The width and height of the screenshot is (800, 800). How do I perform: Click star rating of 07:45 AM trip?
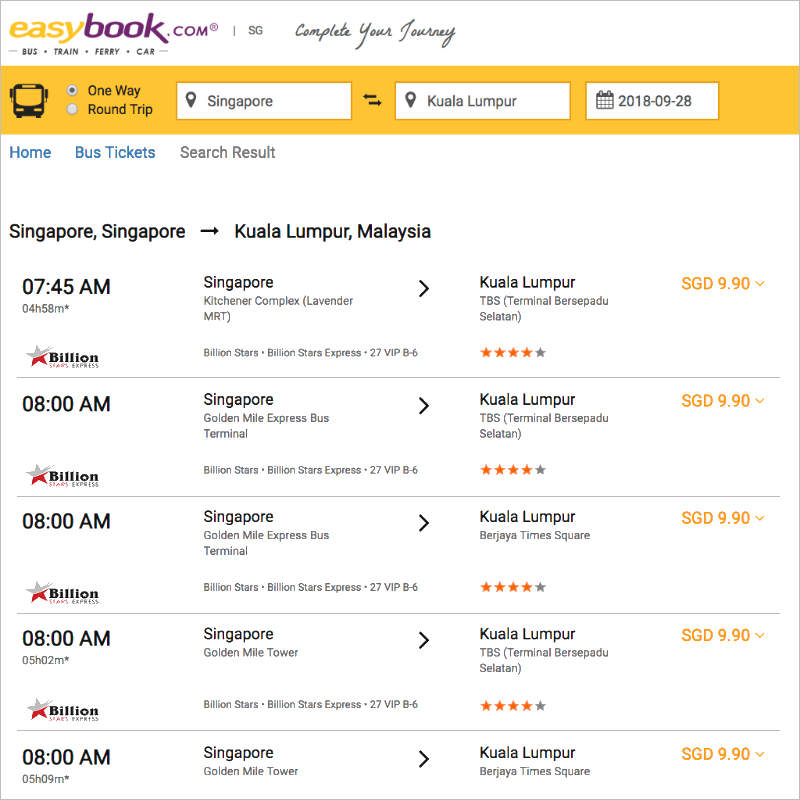coord(513,353)
